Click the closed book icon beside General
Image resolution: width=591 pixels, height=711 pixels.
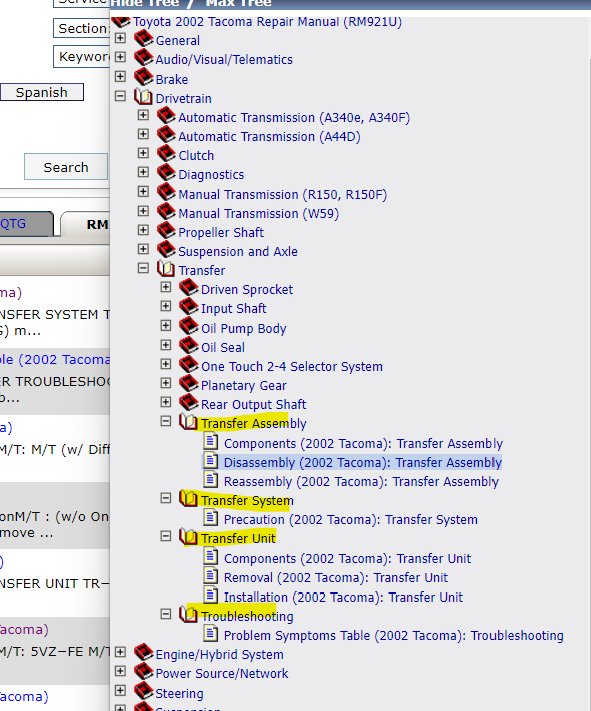coord(144,39)
